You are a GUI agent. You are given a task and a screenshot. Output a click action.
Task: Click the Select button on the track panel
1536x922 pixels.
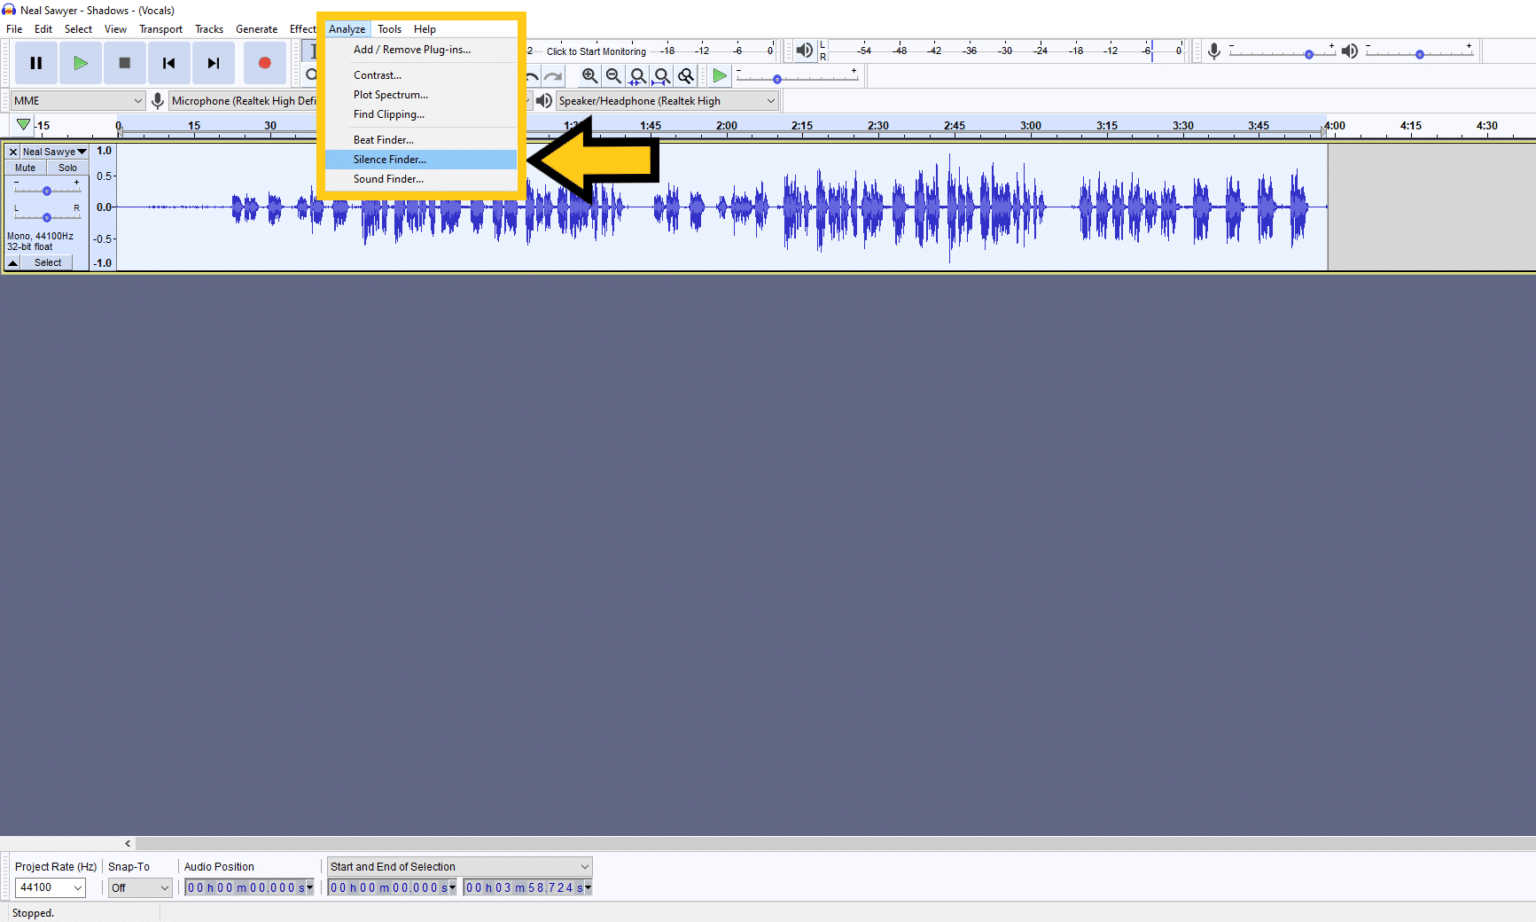point(47,261)
